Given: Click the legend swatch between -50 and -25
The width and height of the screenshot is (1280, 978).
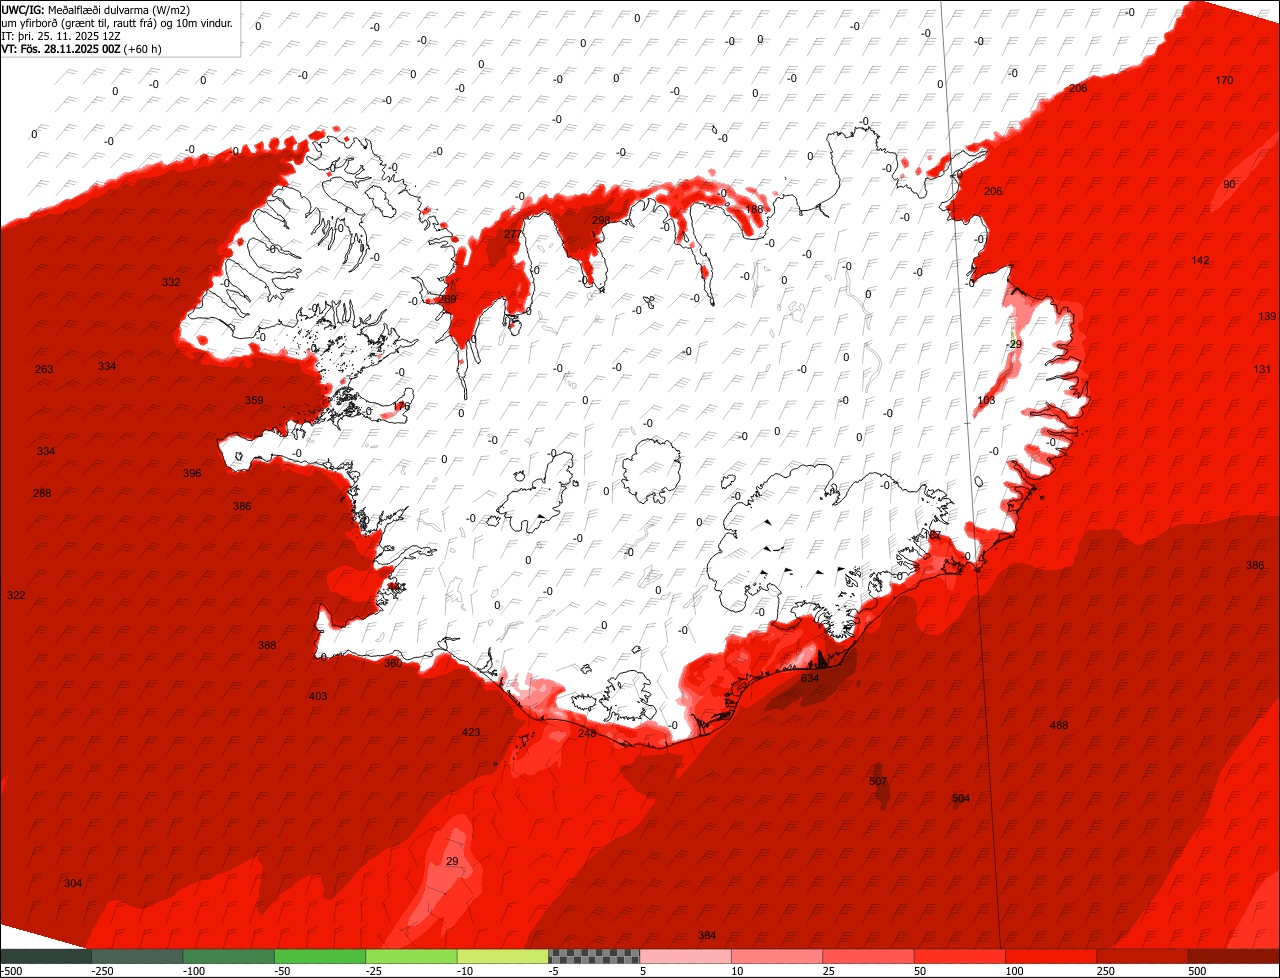Looking at the screenshot, I should (x=320, y=956).
